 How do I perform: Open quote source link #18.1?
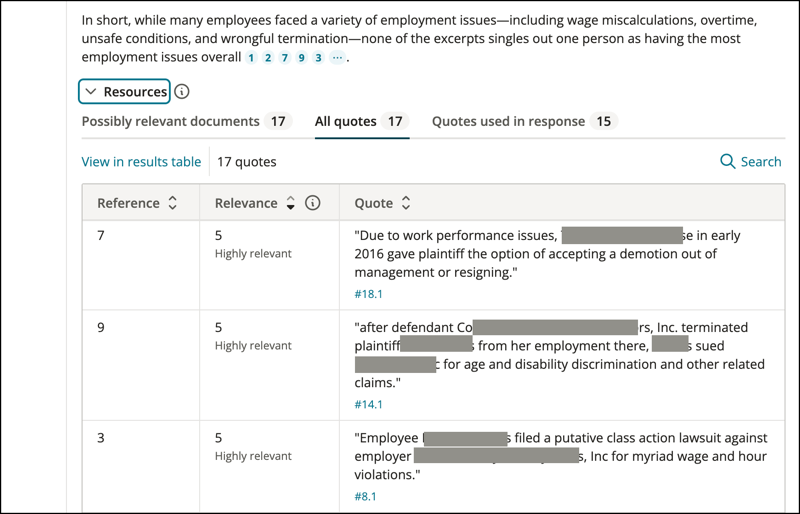pyautogui.click(x=368, y=294)
